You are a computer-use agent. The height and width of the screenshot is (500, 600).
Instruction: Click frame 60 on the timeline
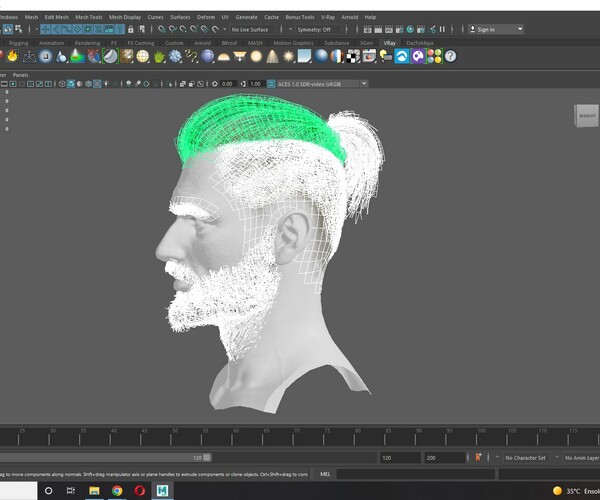pyautogui.click(x=232, y=436)
